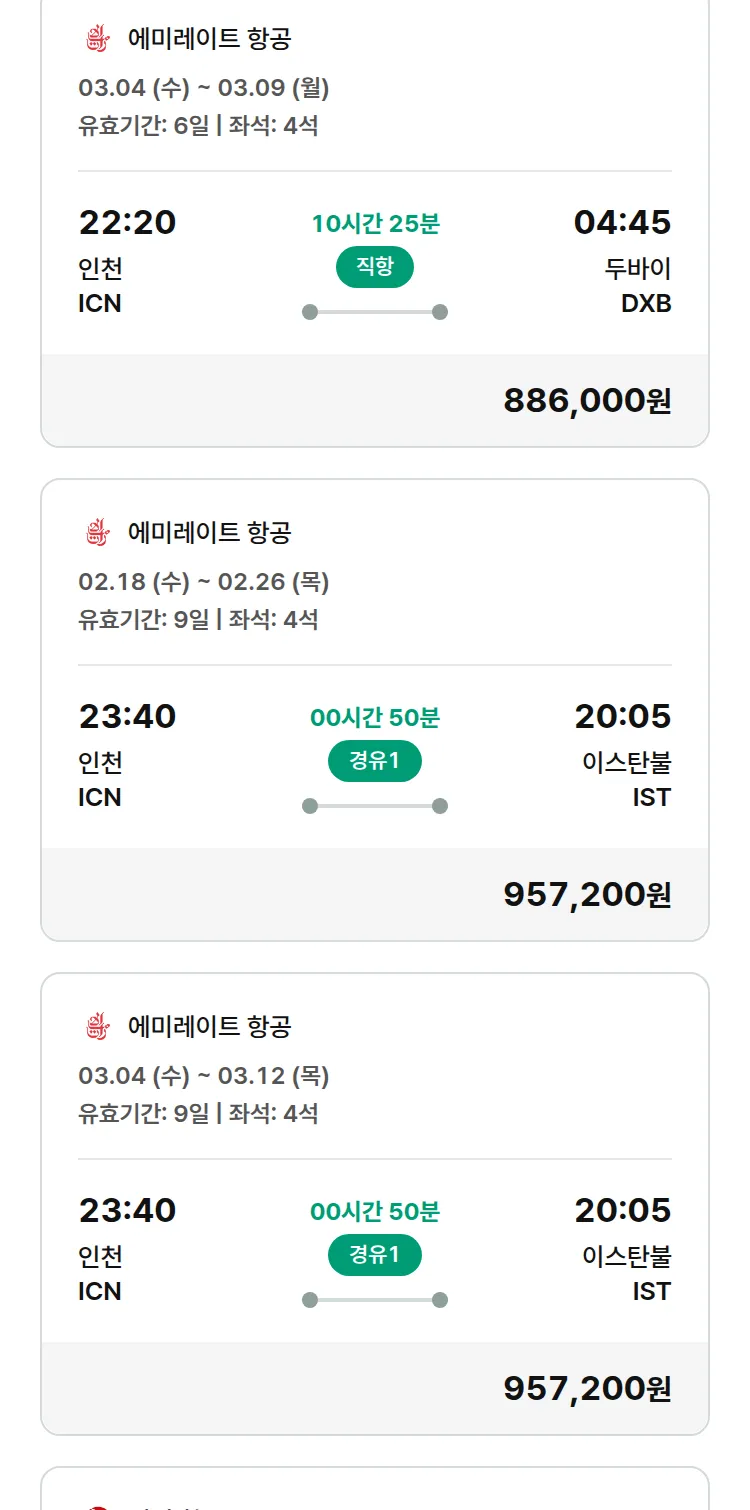This screenshot has height=1510, width=750.
Task: Tap the 경유1 badge on the 03.12 return flight
Action: point(375,1255)
